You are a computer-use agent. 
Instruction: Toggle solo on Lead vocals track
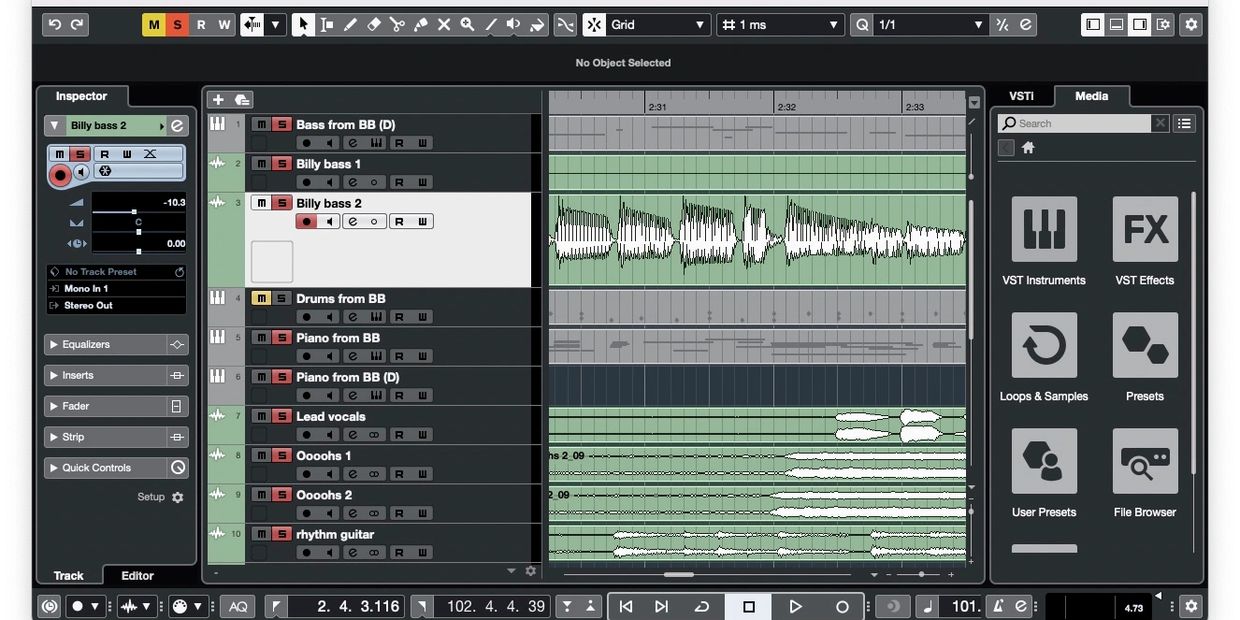[x=282, y=416]
